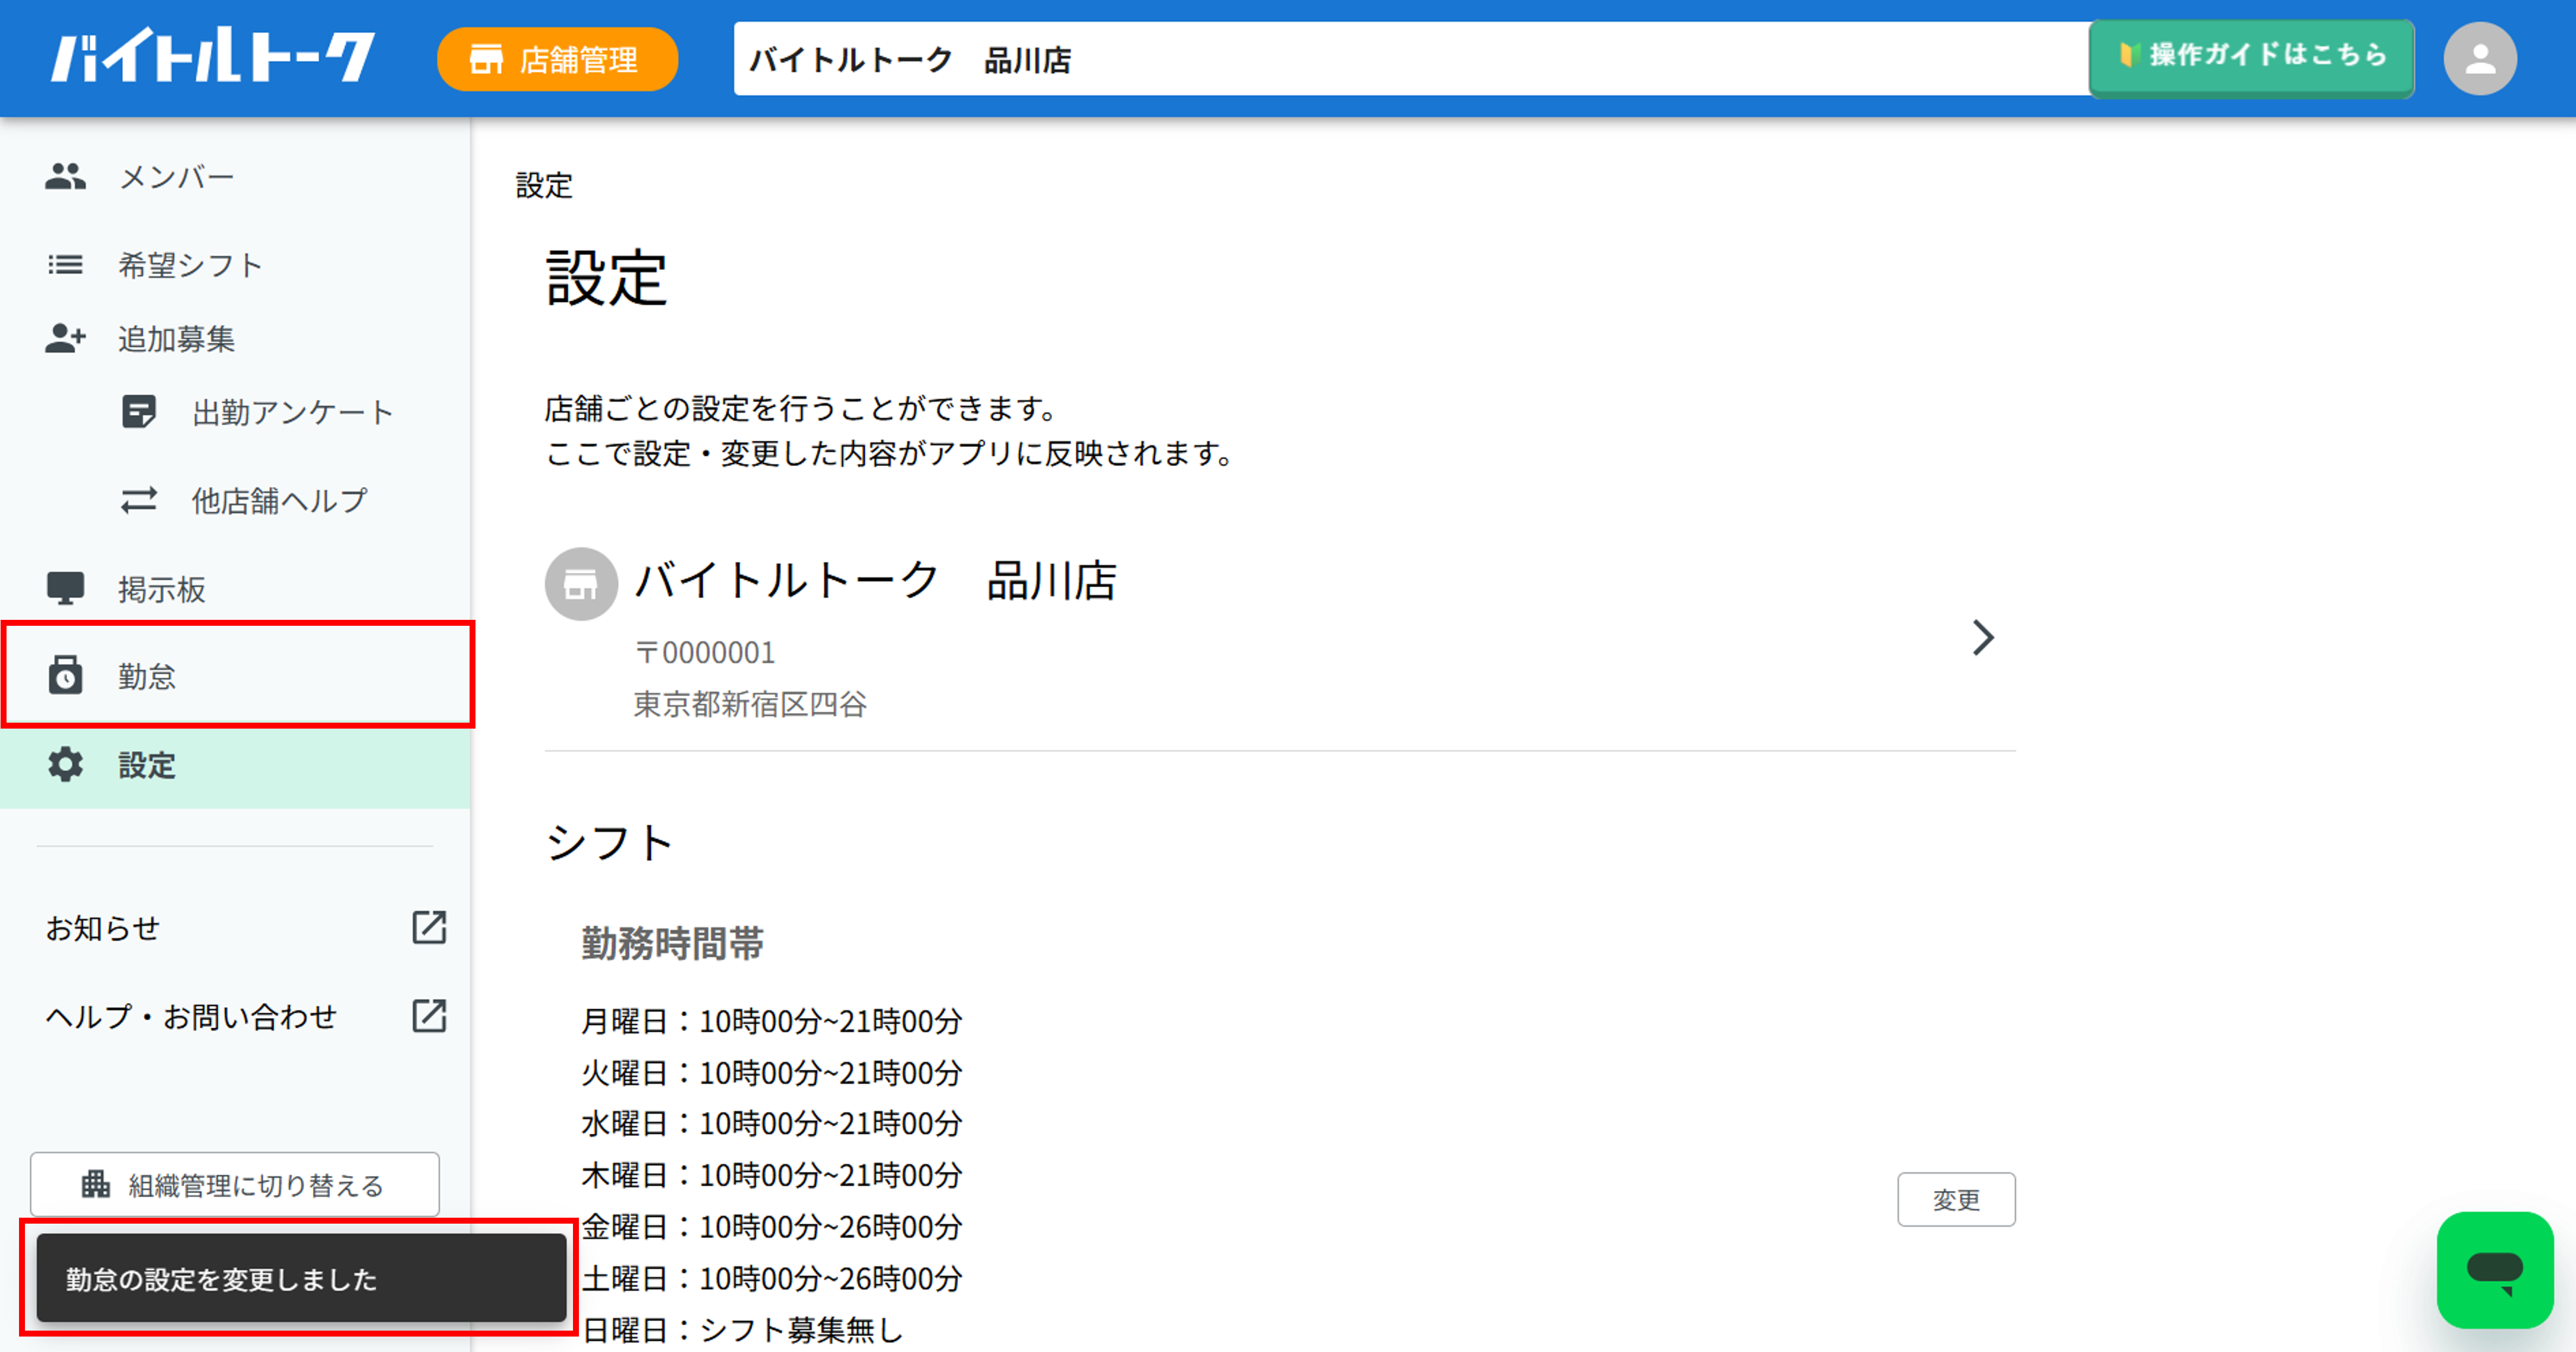The image size is (2576, 1352).
Task: Click the 勤務時間帯 heading
Action: [673, 944]
